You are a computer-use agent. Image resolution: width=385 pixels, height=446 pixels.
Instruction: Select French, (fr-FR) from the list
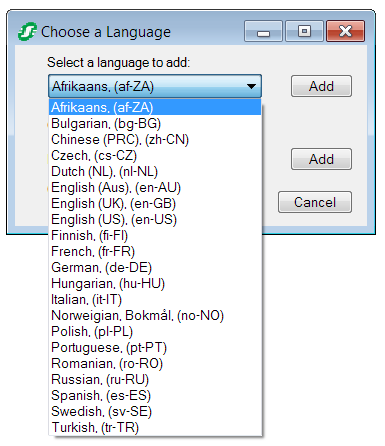(155, 252)
